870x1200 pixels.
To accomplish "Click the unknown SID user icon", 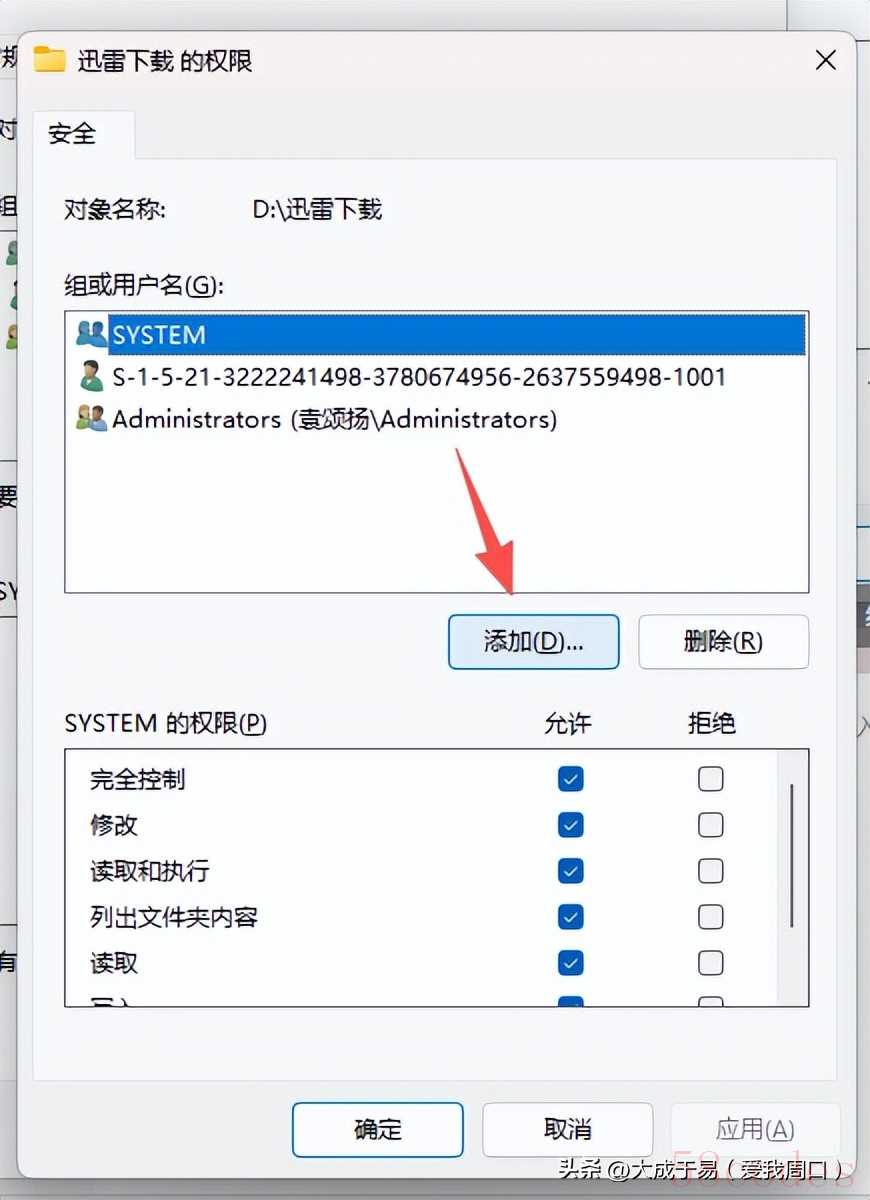I will point(91,377).
